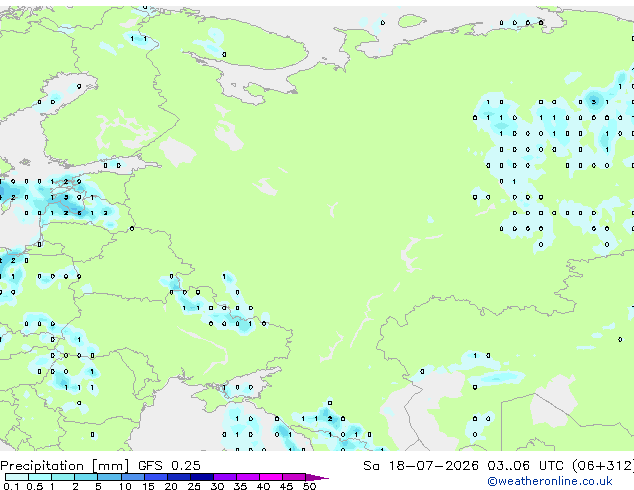Click the above-50 arrow tip of legend

[x=317, y=478]
